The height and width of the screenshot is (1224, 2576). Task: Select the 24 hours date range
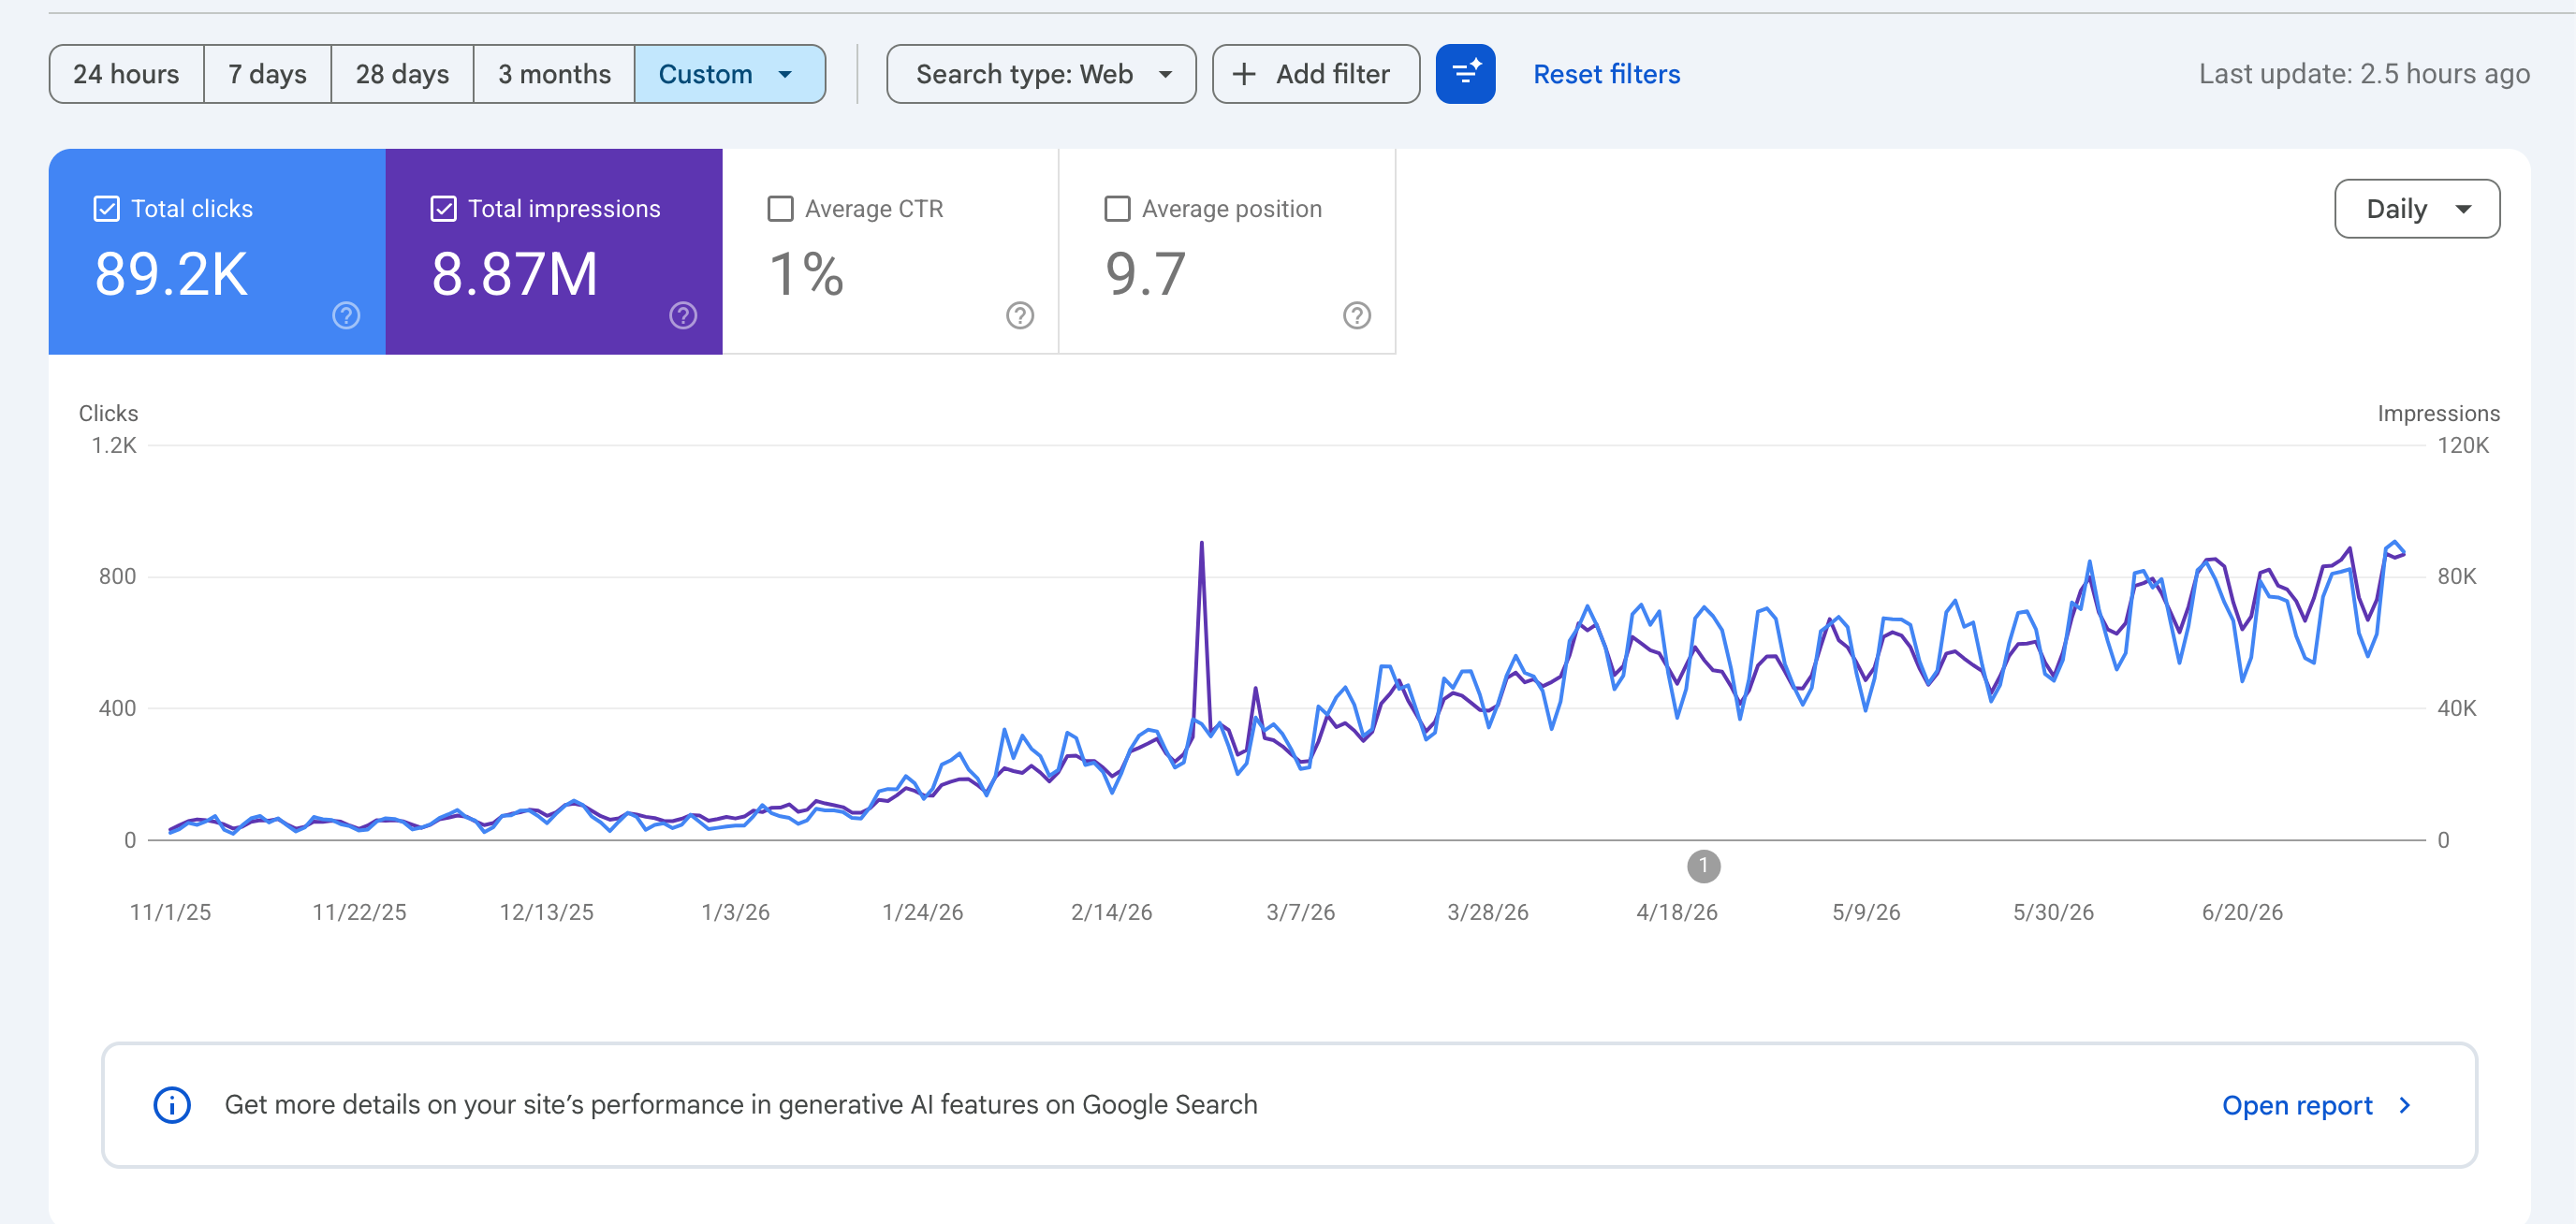pyautogui.click(x=126, y=74)
